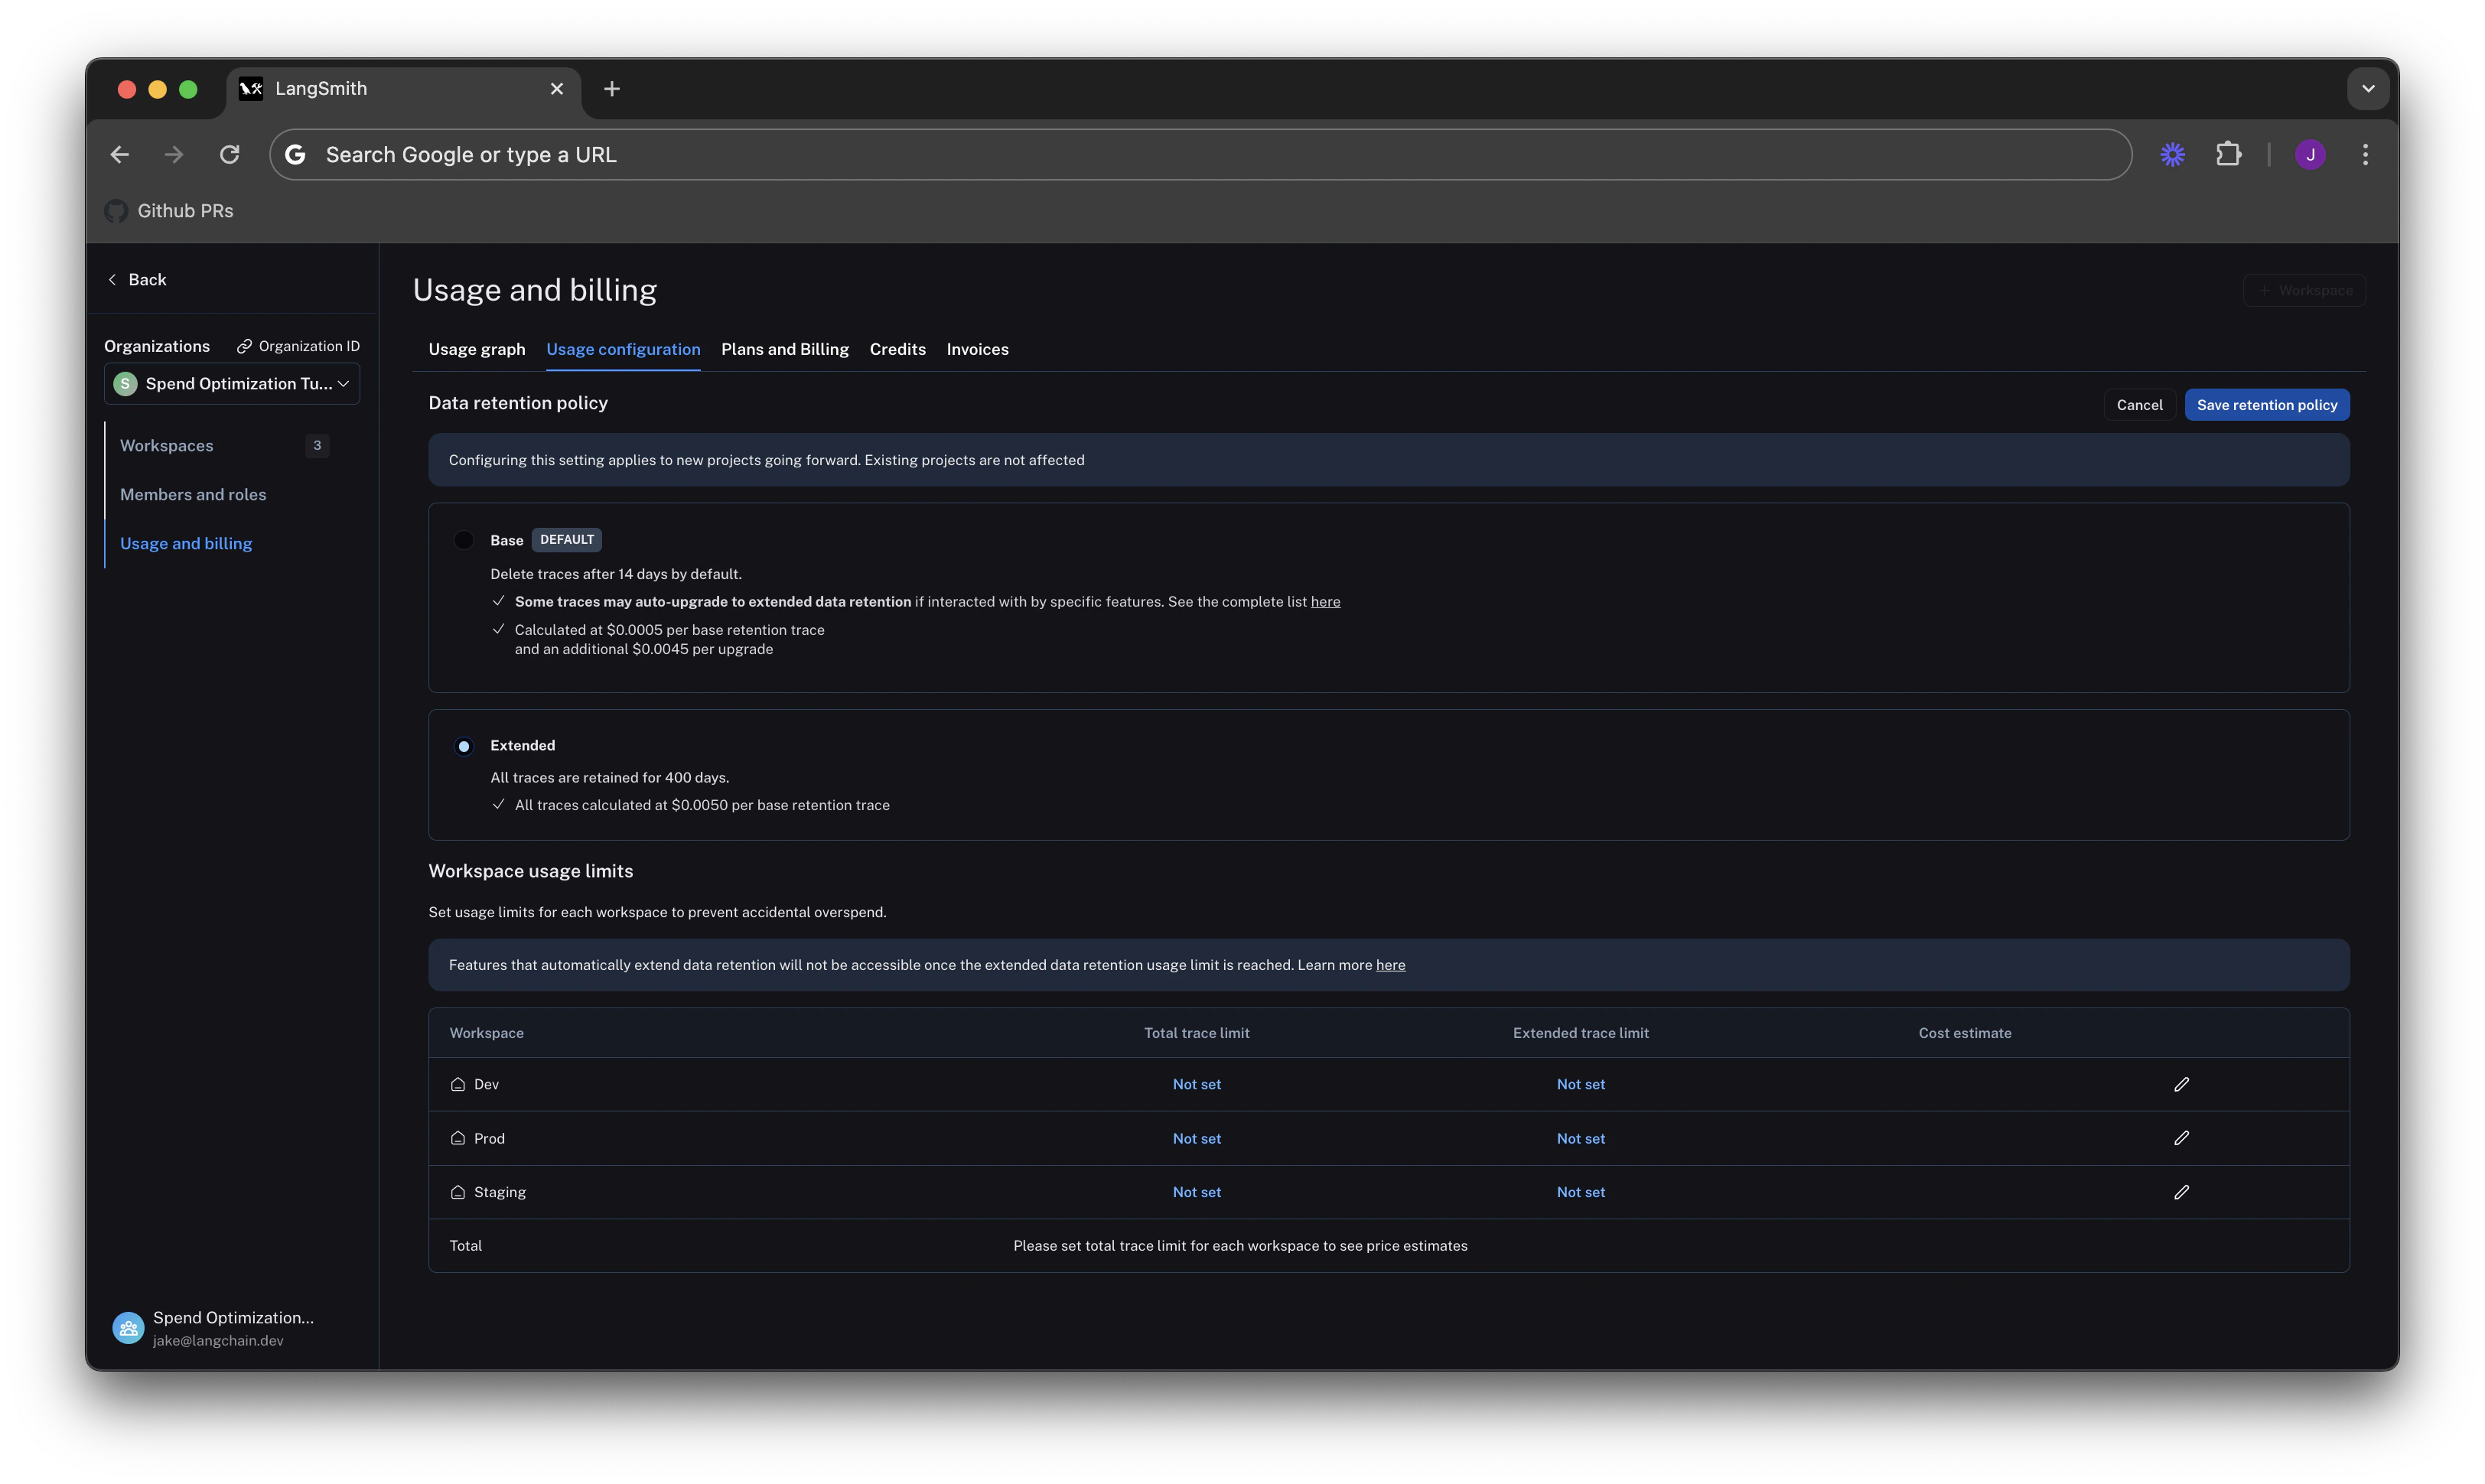
Task: Click the Dev total trace limit 'Not set'
Action: tap(1196, 1084)
